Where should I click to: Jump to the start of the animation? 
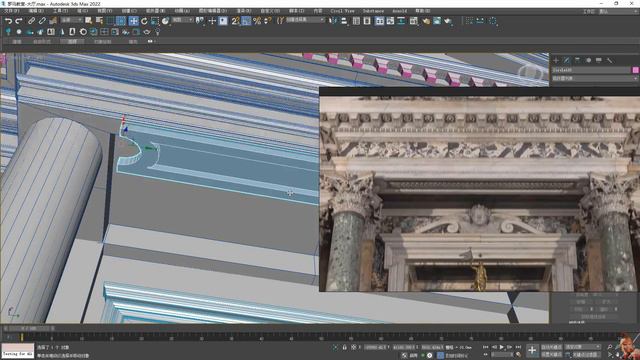tap(485, 347)
